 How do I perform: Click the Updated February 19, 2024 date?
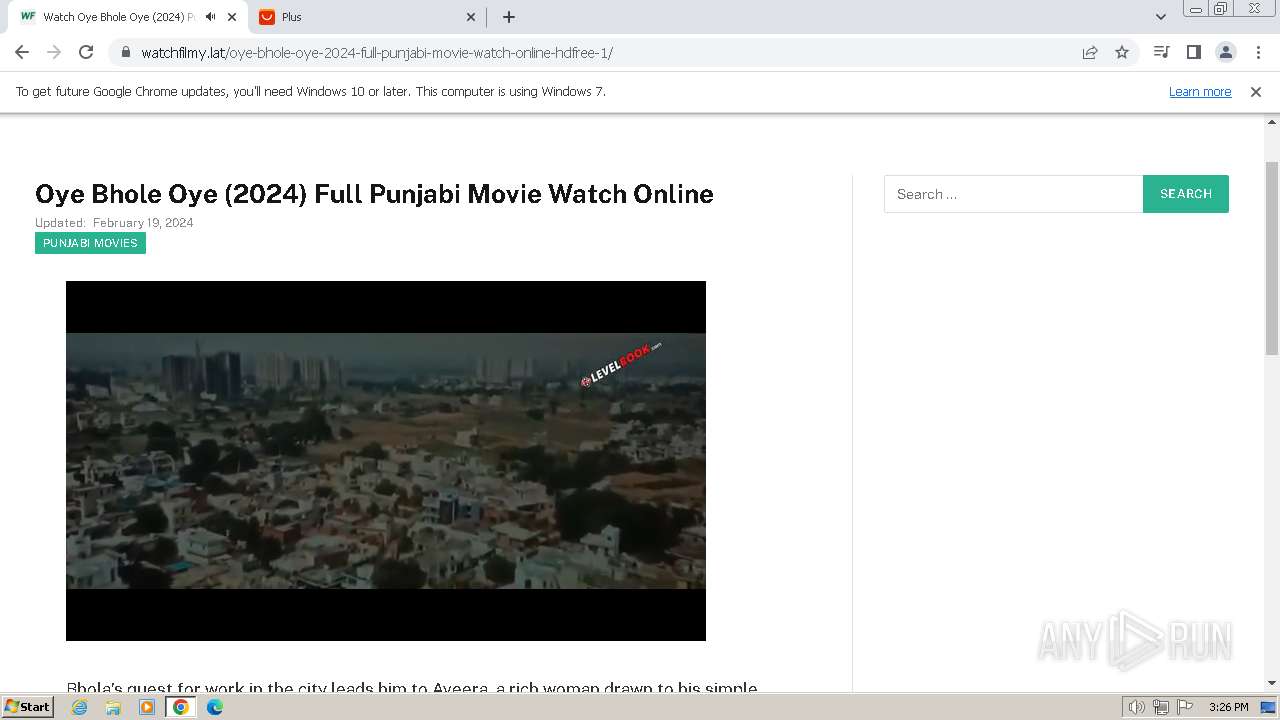coord(114,223)
